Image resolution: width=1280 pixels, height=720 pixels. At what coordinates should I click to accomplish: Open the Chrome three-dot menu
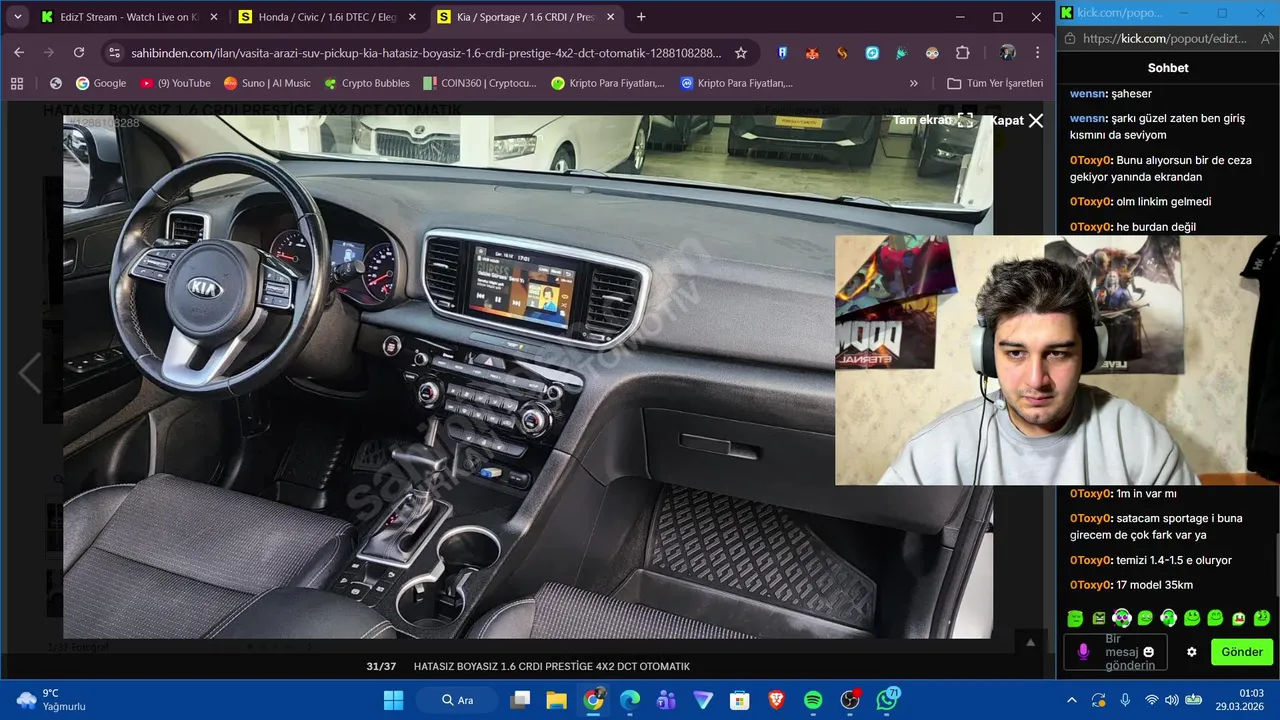[1037, 53]
